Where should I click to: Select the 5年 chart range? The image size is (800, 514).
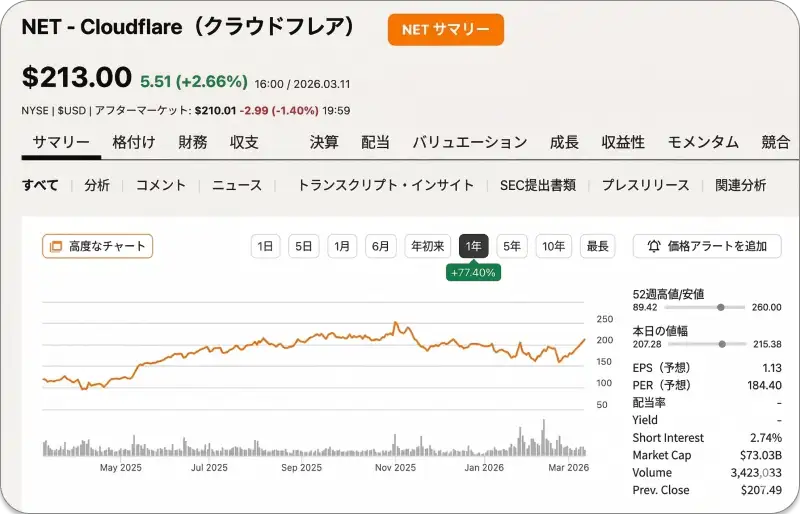tap(512, 247)
